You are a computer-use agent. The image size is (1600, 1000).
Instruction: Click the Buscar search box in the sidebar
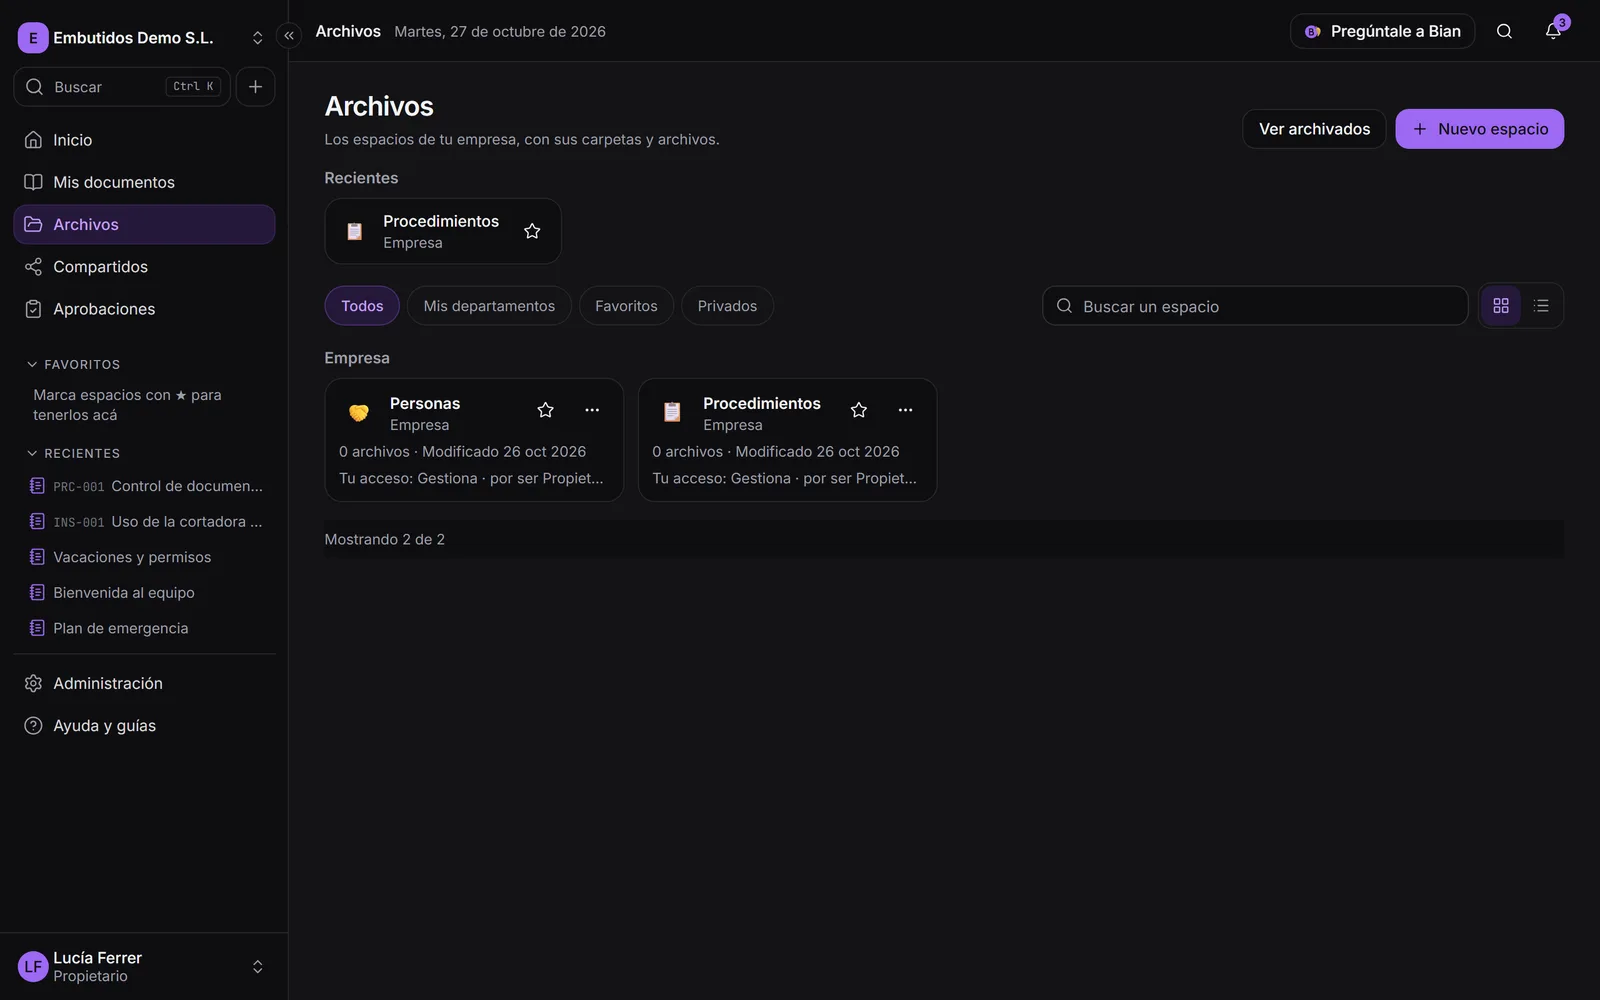(122, 87)
